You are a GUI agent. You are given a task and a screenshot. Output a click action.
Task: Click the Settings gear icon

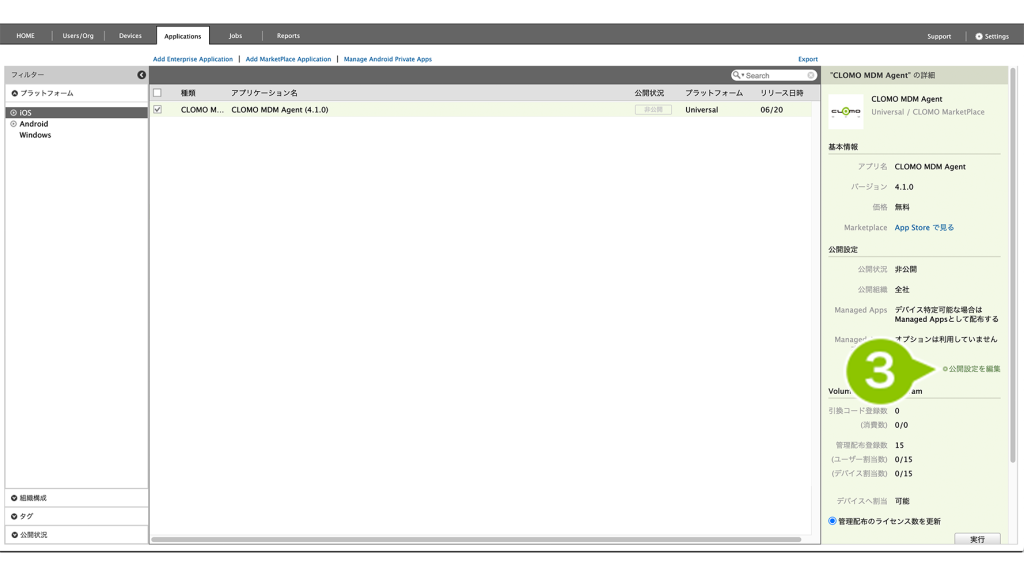click(x=979, y=37)
